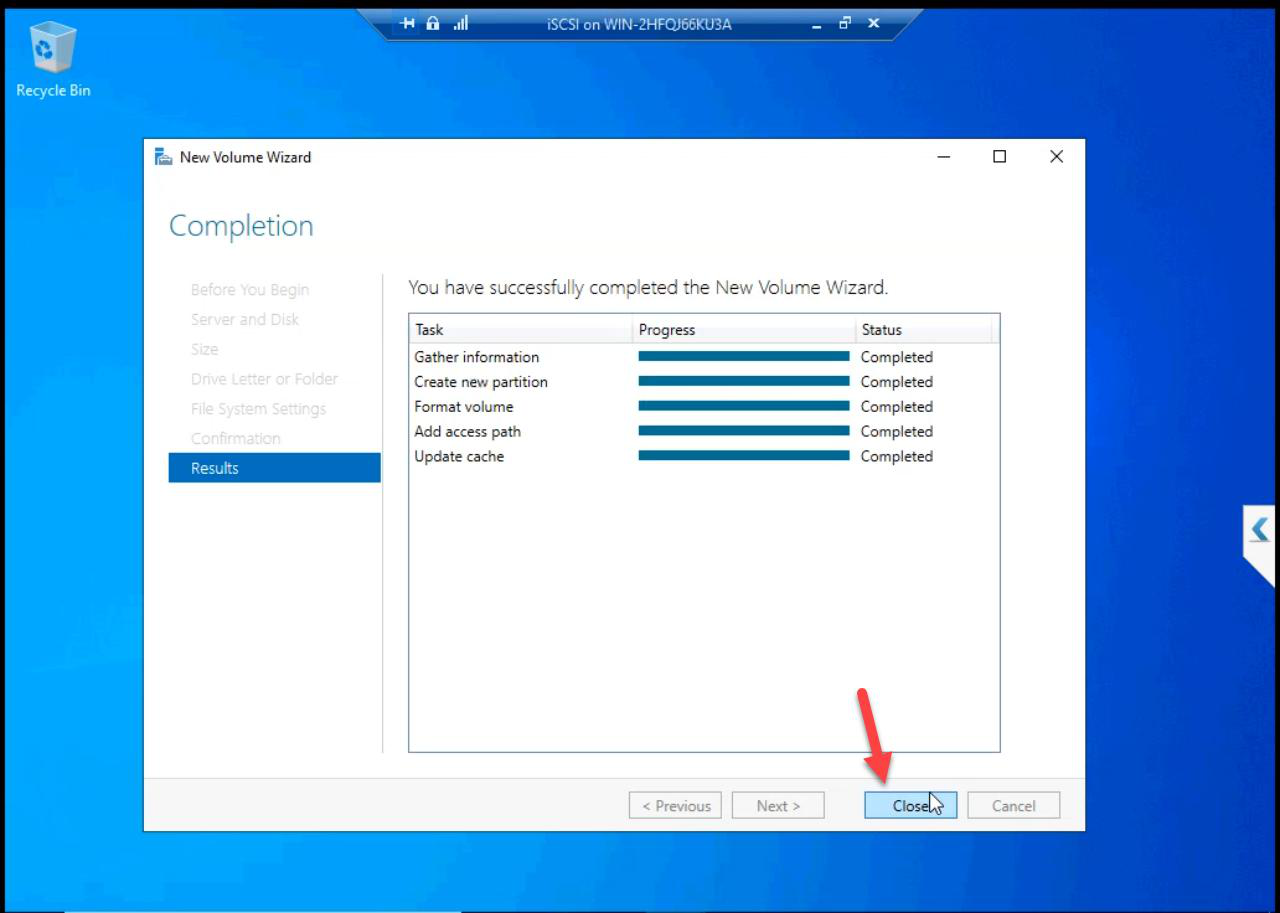Click Completed status for Add access path
This screenshot has height=913, width=1280.
point(897,432)
